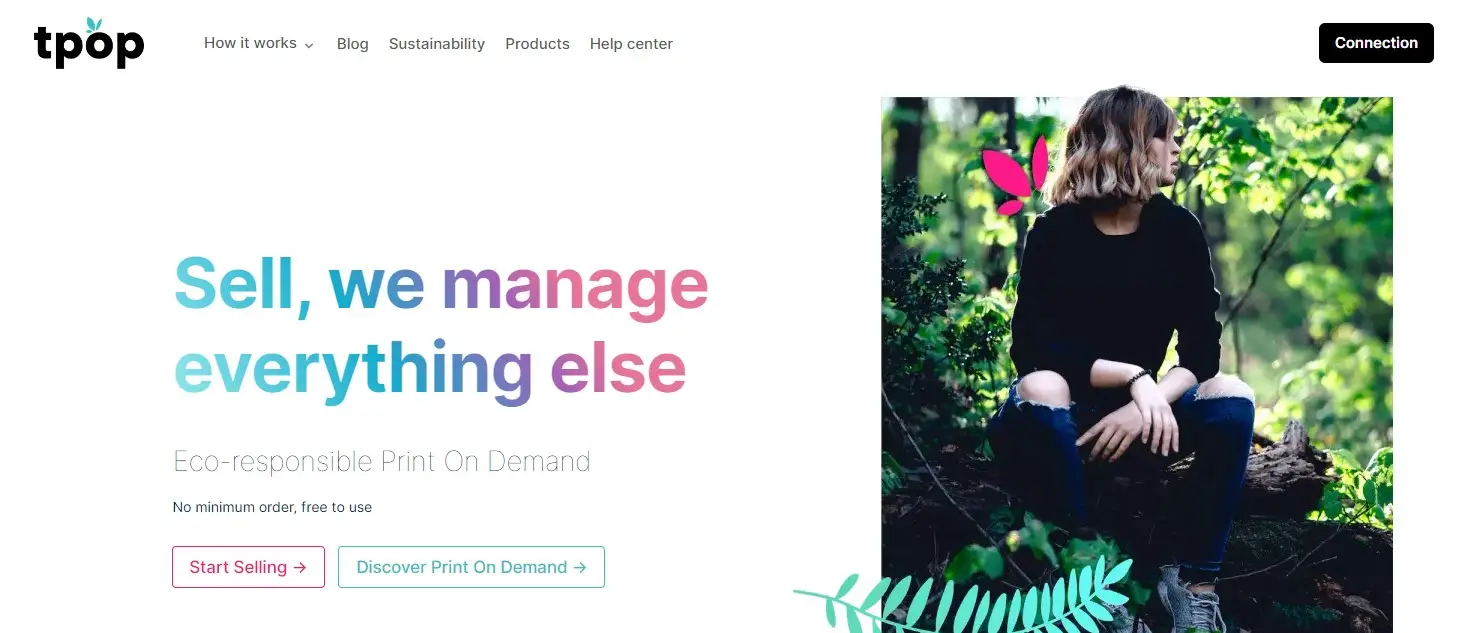Click the Sell, we manage everything else headline
1464x633 pixels.
[441, 328]
